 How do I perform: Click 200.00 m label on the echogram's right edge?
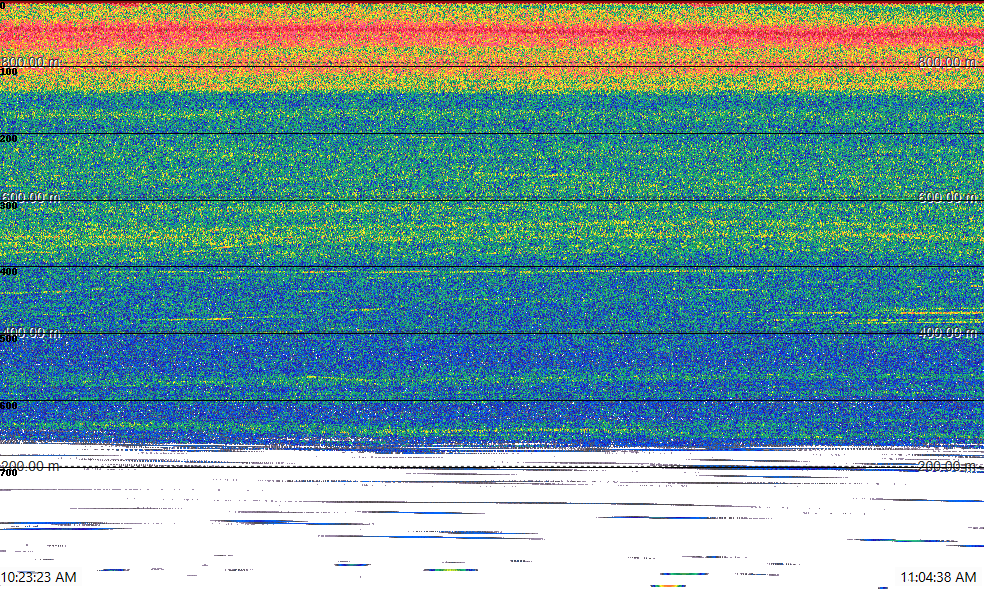pos(948,466)
